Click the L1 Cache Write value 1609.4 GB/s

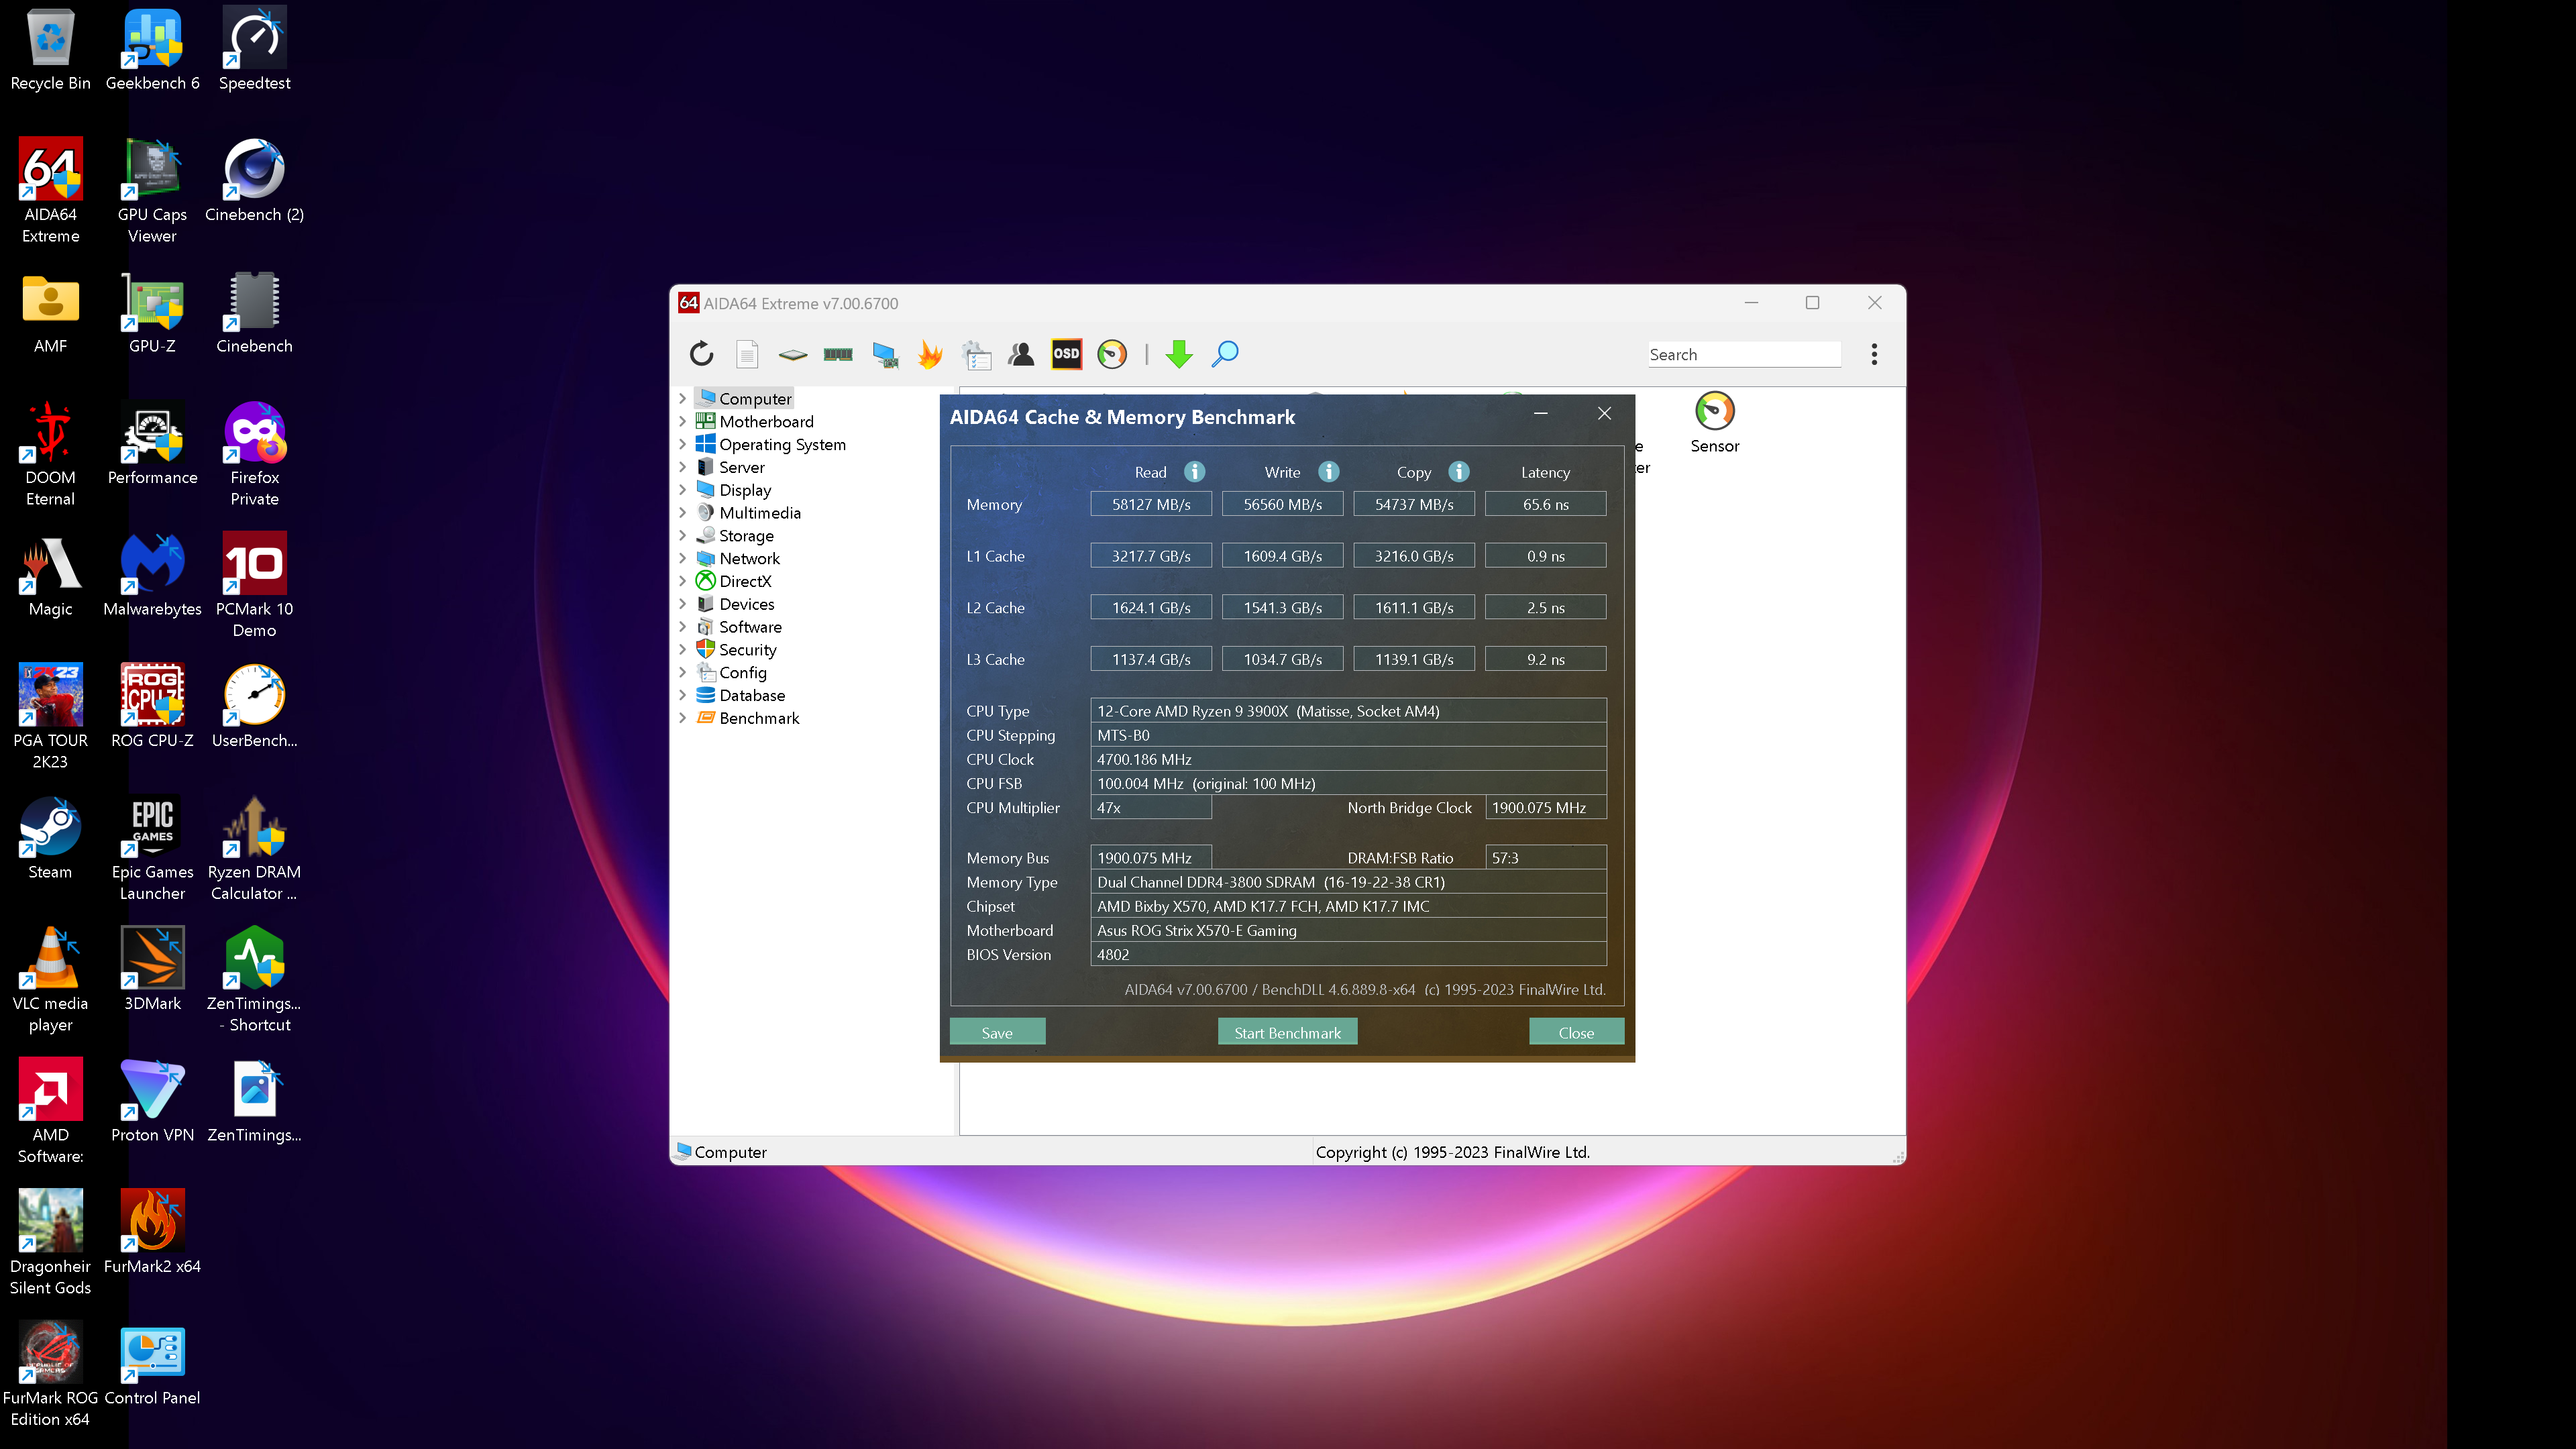tap(1282, 556)
